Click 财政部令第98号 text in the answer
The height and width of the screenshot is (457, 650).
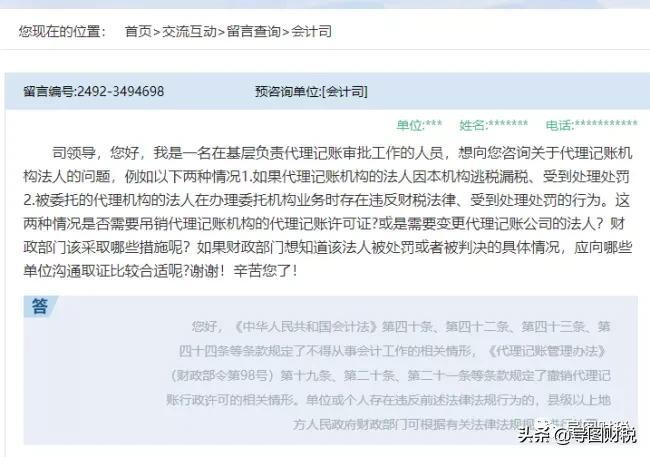[x=223, y=376]
